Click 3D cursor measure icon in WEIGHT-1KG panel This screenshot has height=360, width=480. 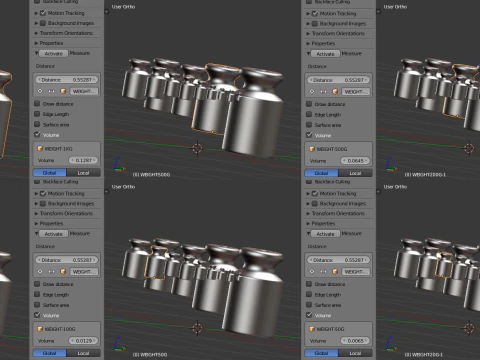(40, 91)
